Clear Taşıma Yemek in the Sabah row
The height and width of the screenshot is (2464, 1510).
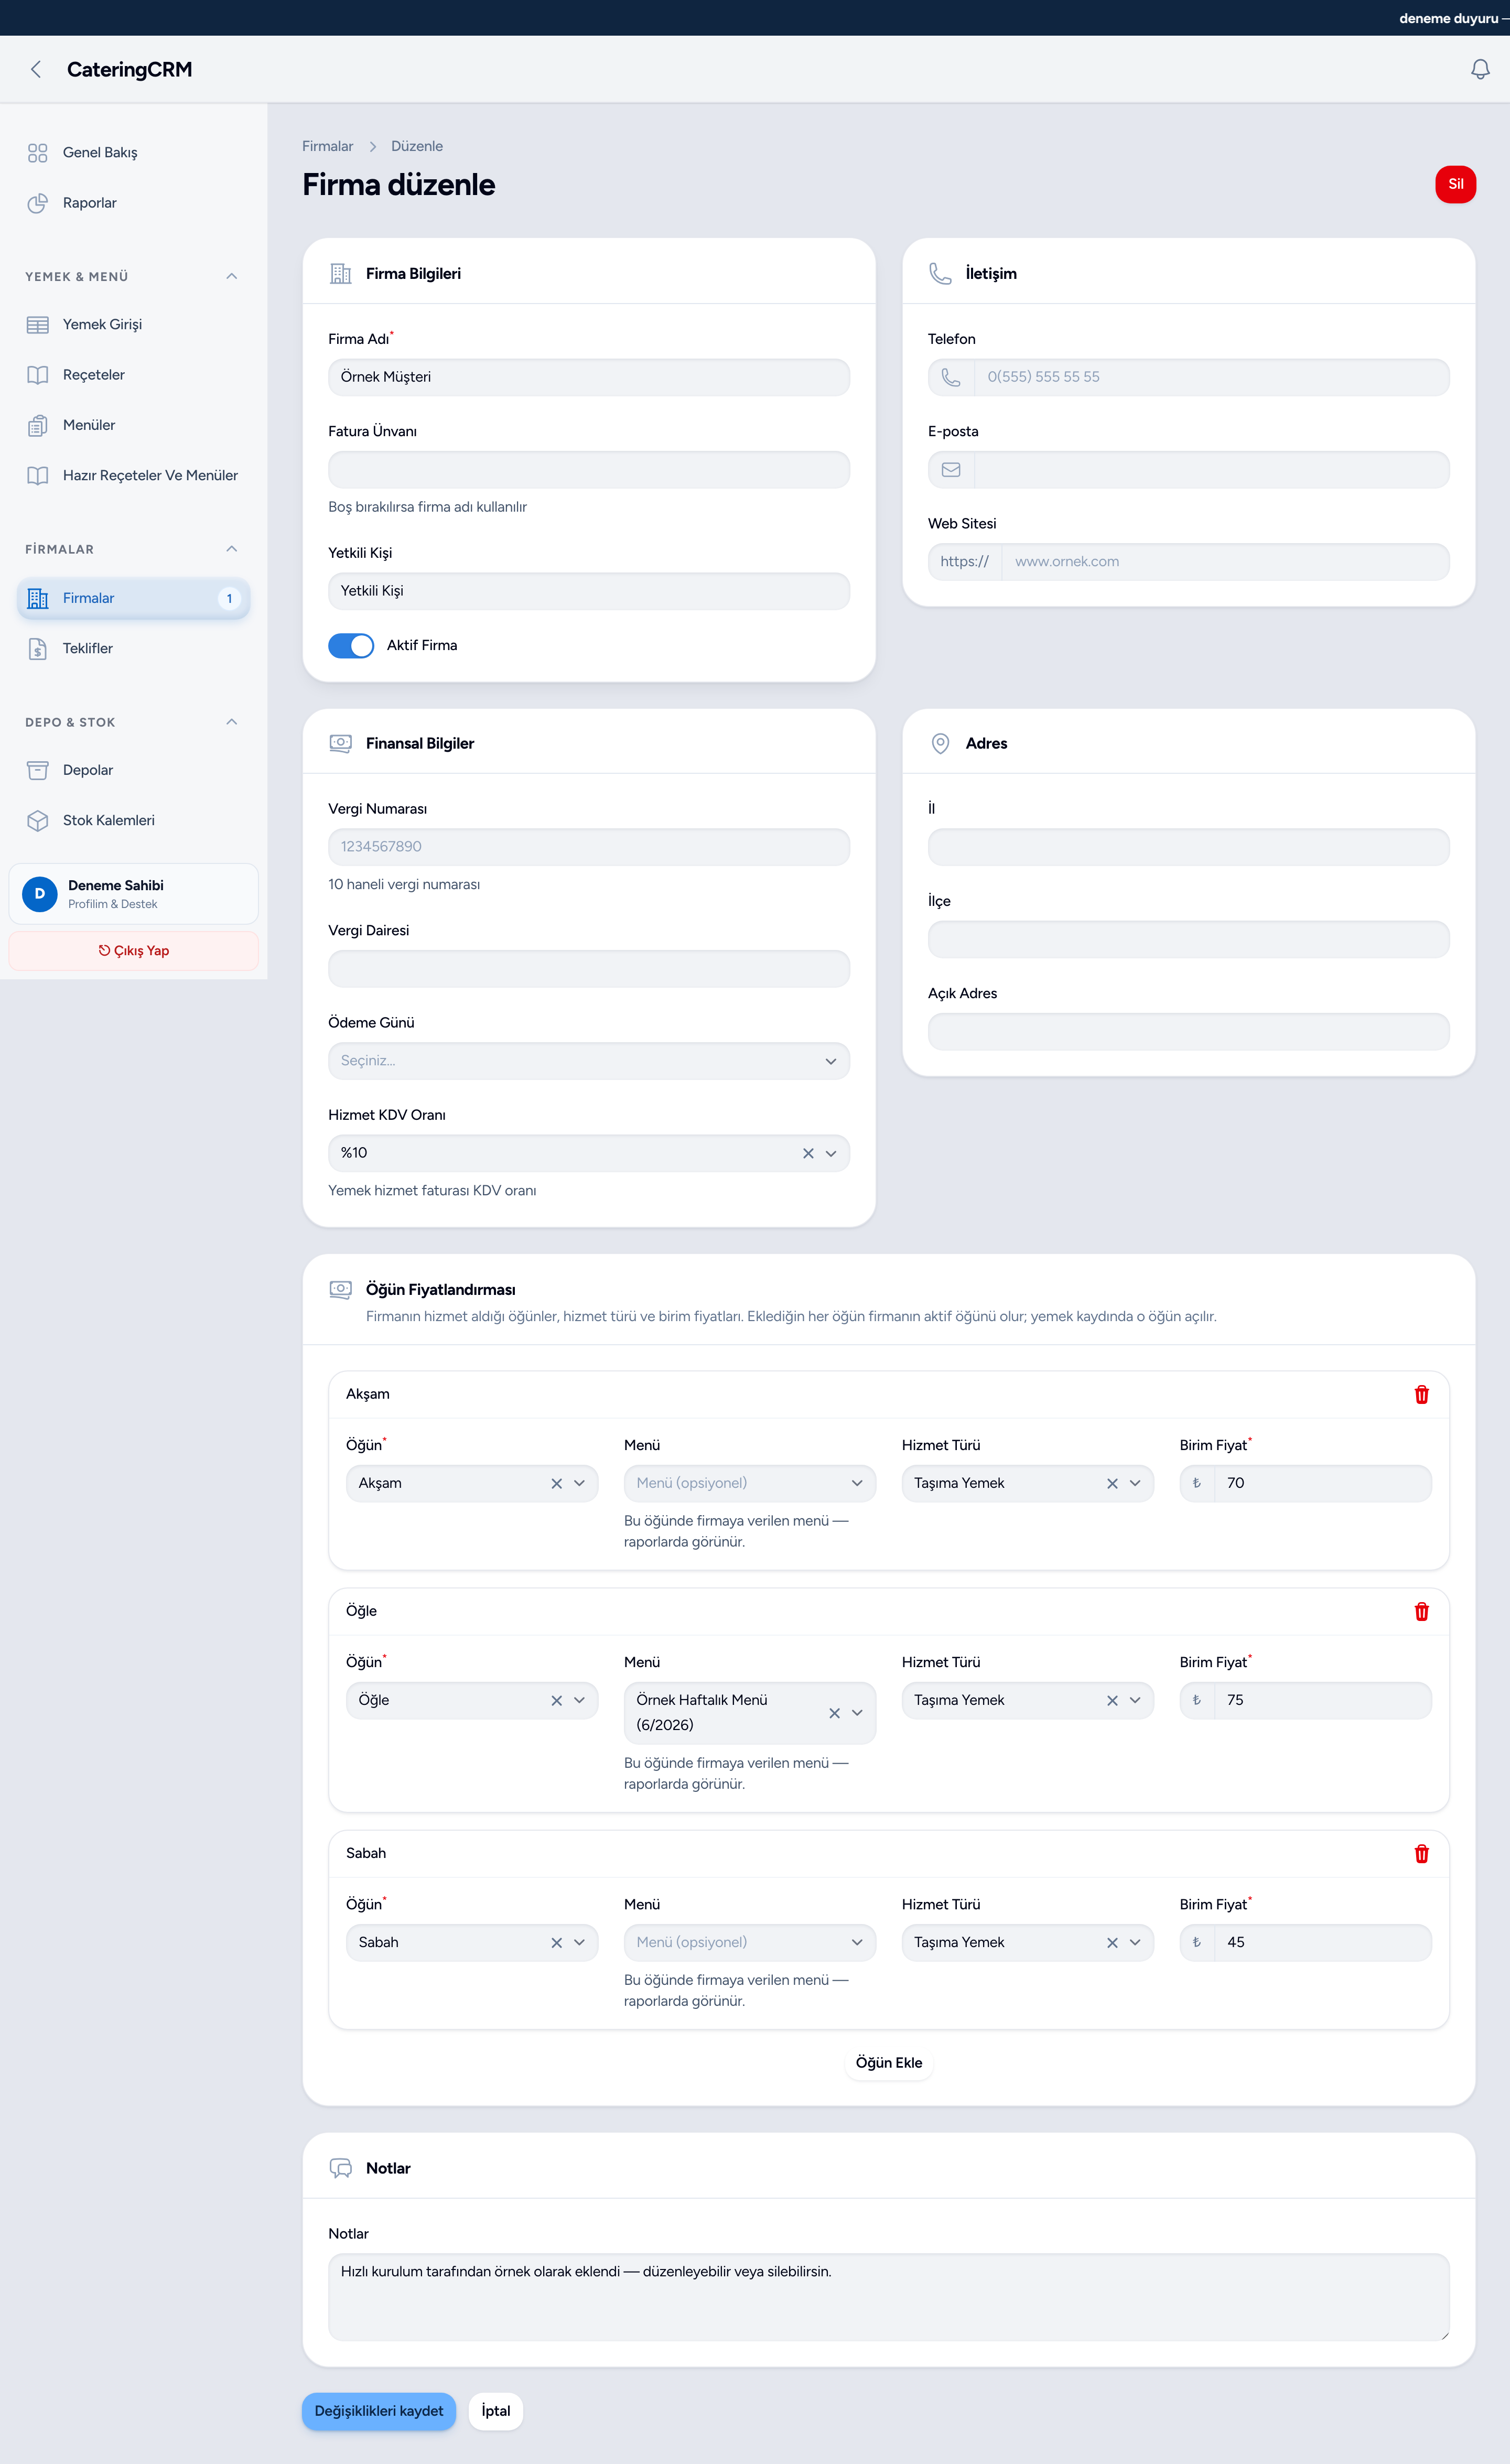pyautogui.click(x=1112, y=1942)
